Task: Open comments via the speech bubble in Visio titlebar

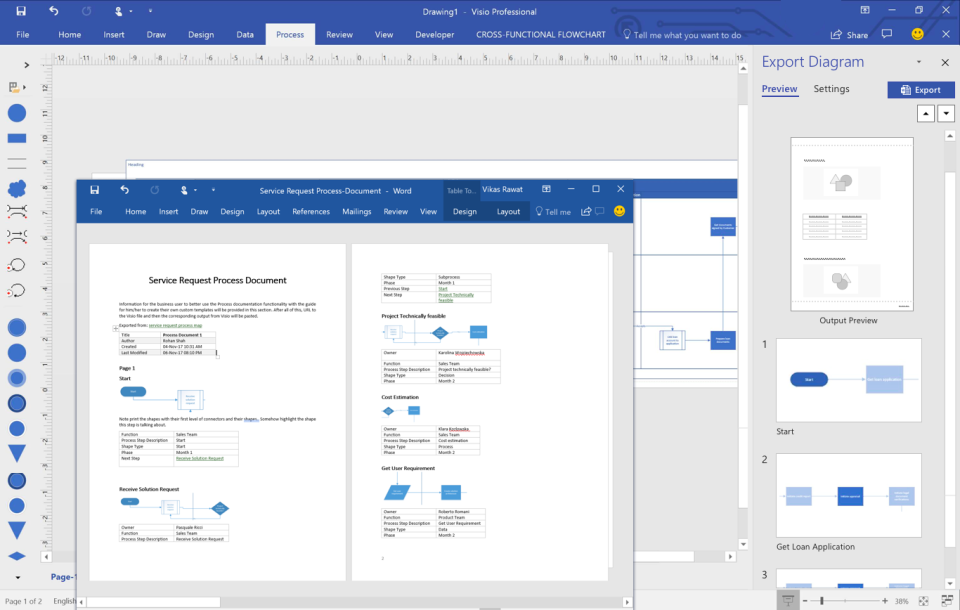Action: (888, 34)
